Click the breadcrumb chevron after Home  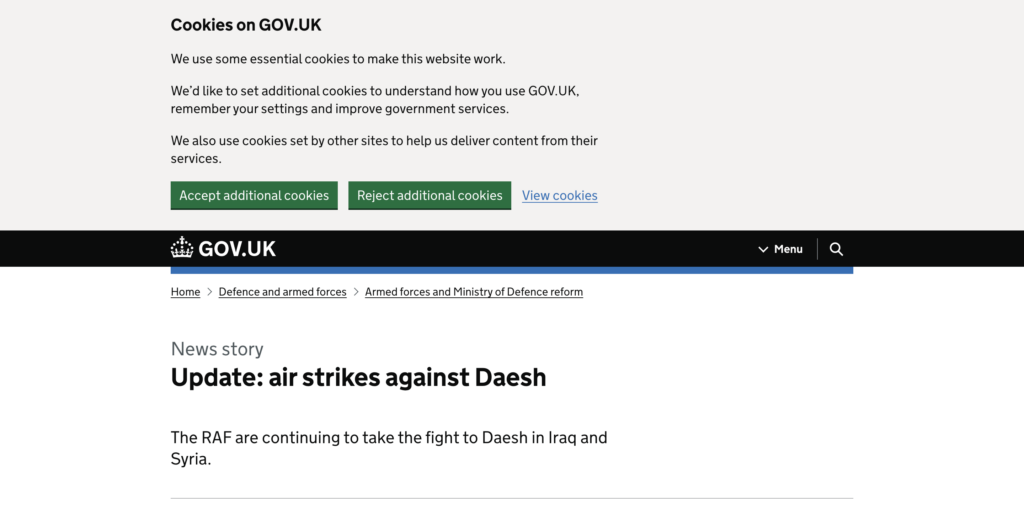point(210,292)
